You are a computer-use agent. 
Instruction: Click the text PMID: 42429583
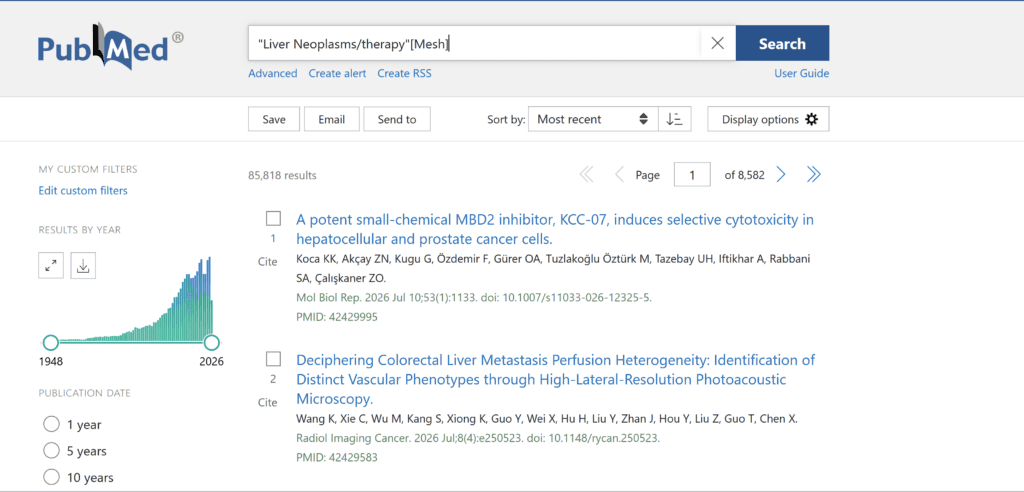[x=336, y=457]
